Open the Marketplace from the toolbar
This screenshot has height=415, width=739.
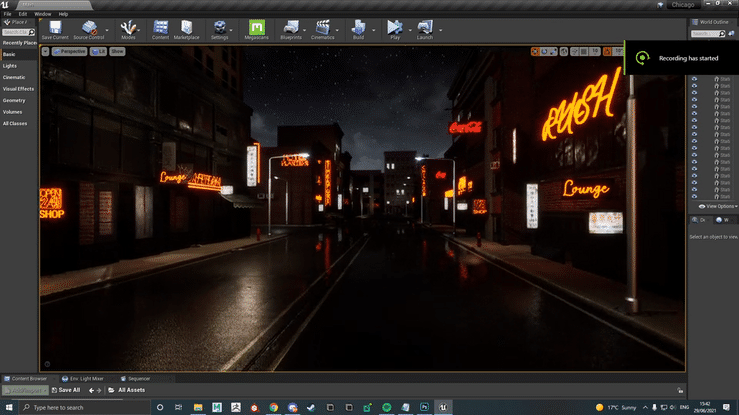[x=187, y=30]
